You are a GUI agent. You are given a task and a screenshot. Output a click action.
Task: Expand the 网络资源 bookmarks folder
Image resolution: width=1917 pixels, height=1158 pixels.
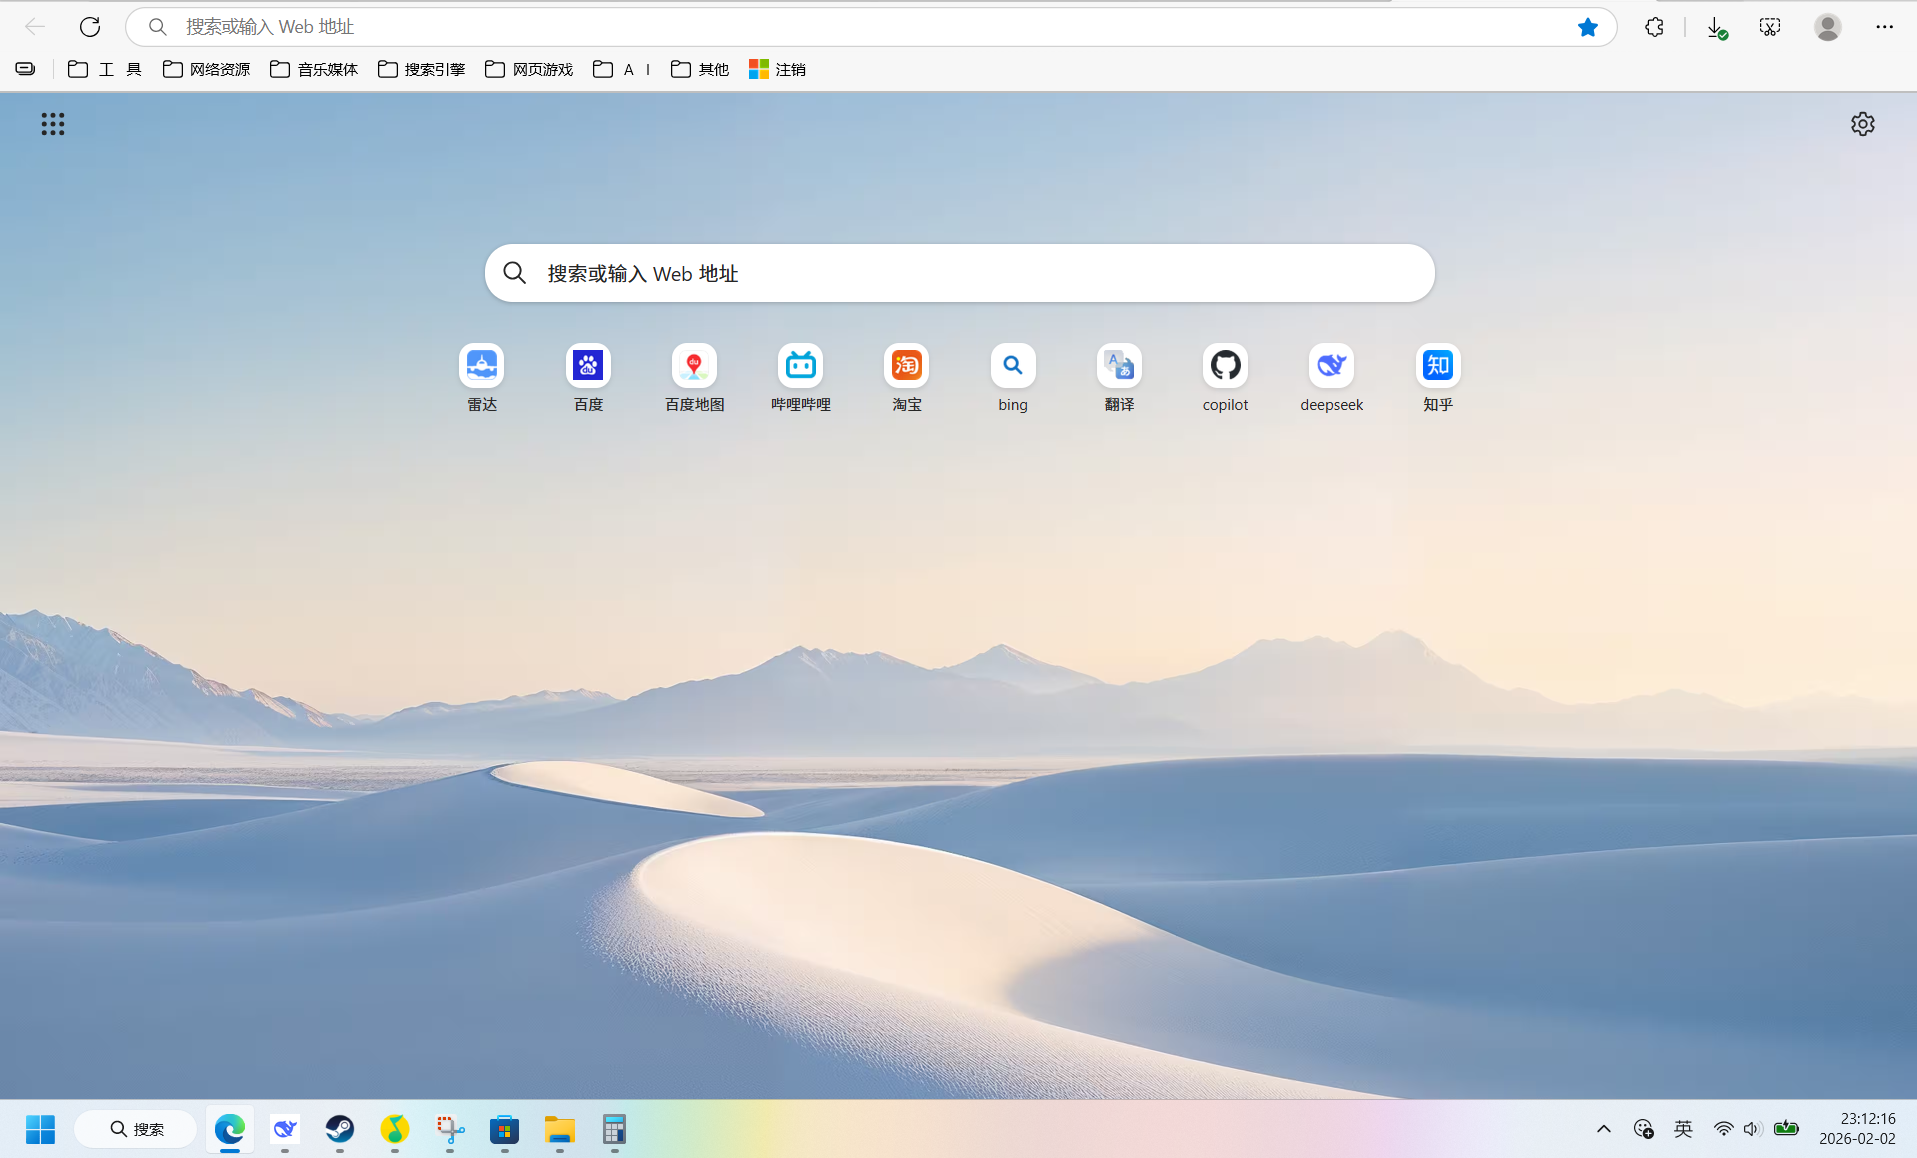(207, 69)
